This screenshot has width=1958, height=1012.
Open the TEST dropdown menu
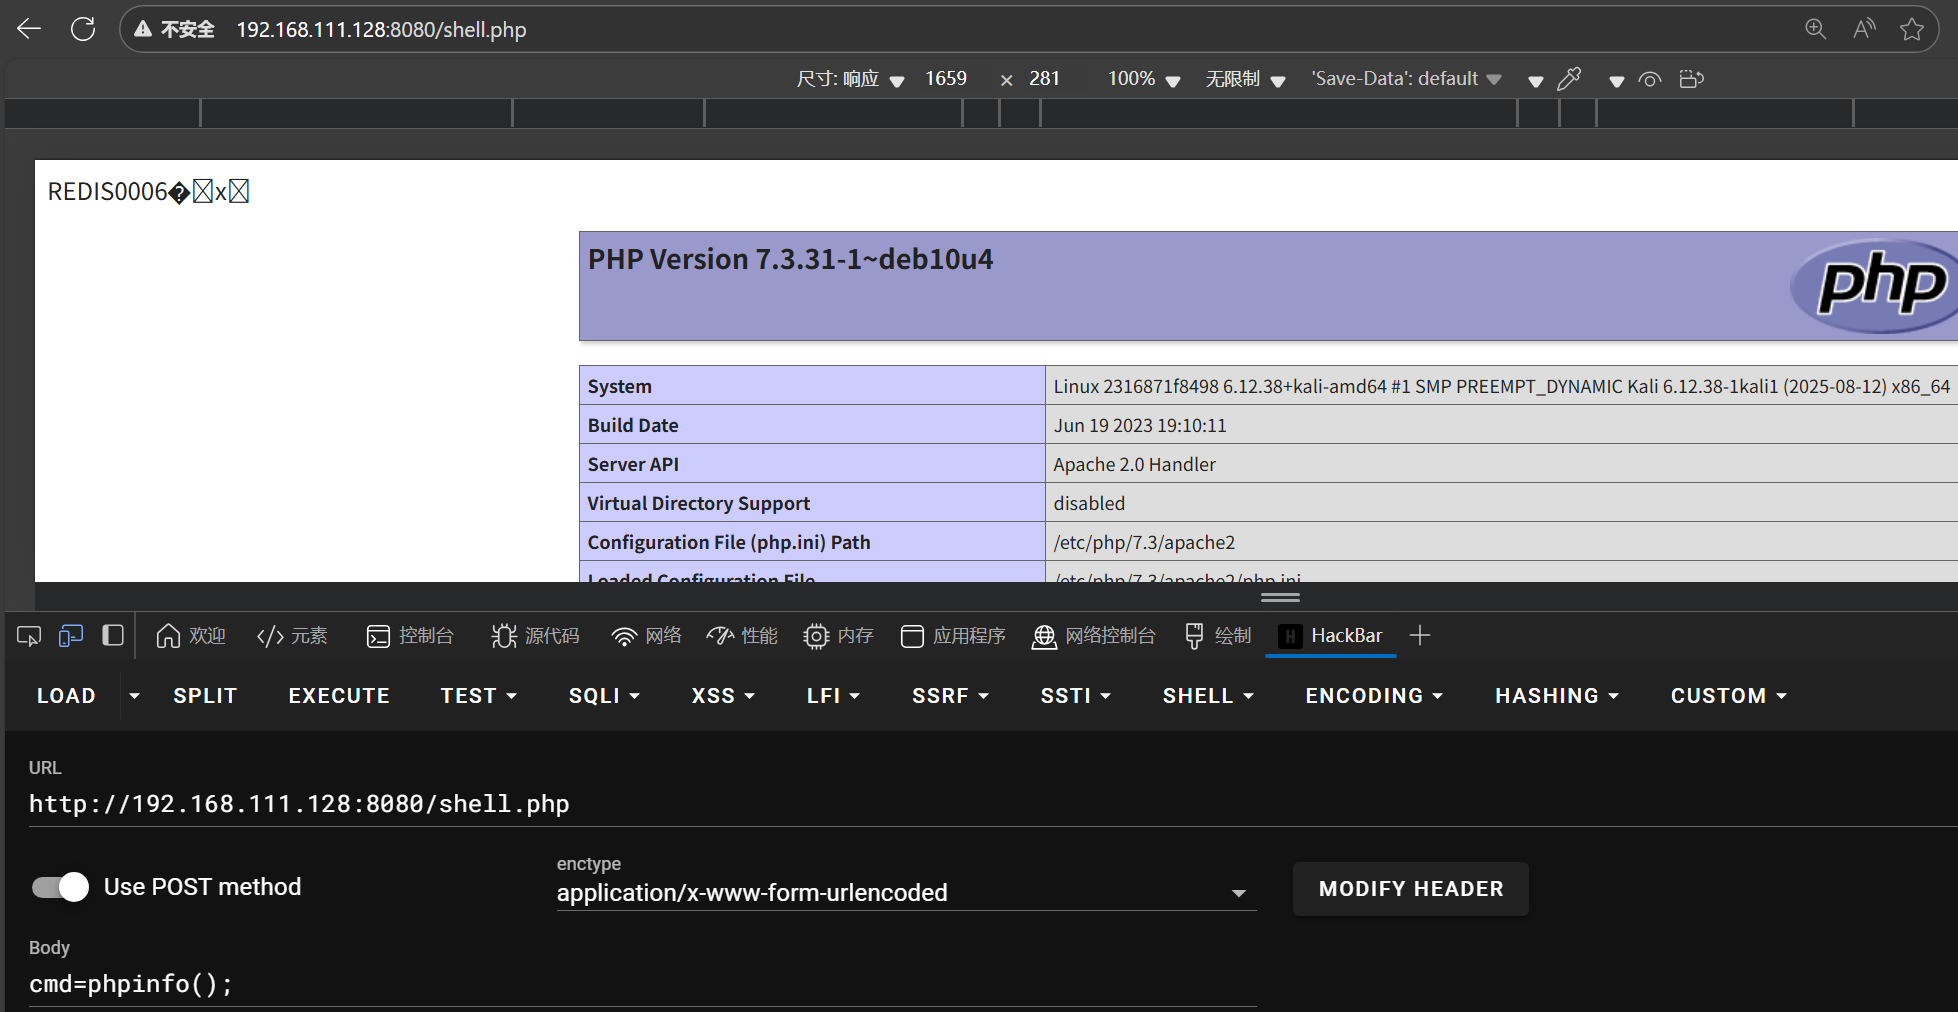479,696
